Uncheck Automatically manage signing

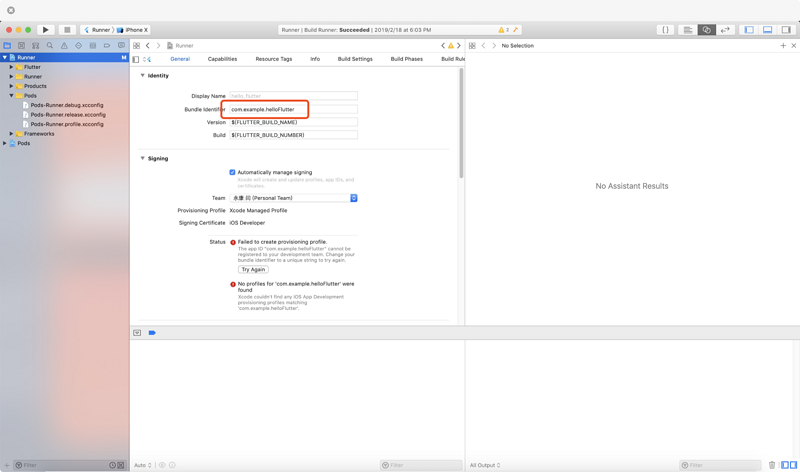(x=232, y=172)
